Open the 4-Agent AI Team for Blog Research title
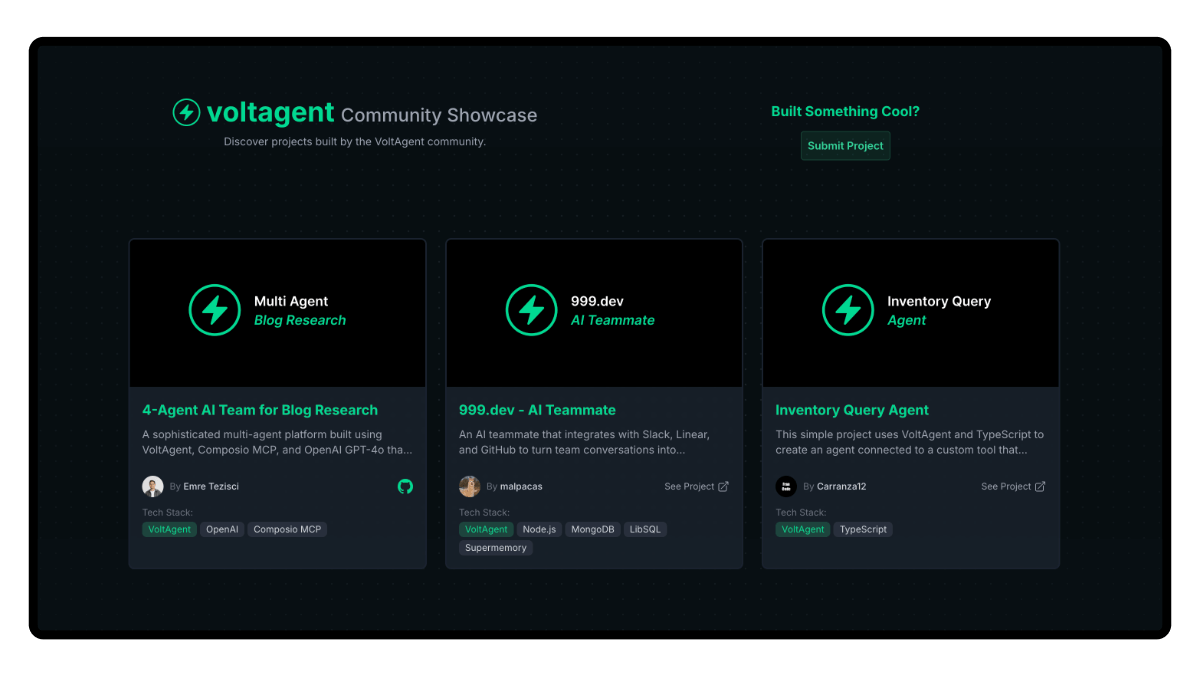Screen dimensions: 1200x675 (260, 410)
